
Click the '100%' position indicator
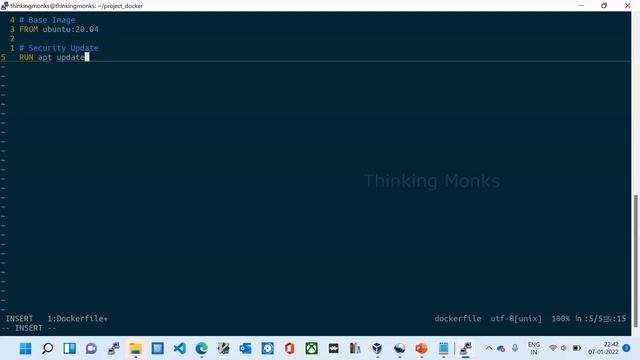pyautogui.click(x=560, y=319)
